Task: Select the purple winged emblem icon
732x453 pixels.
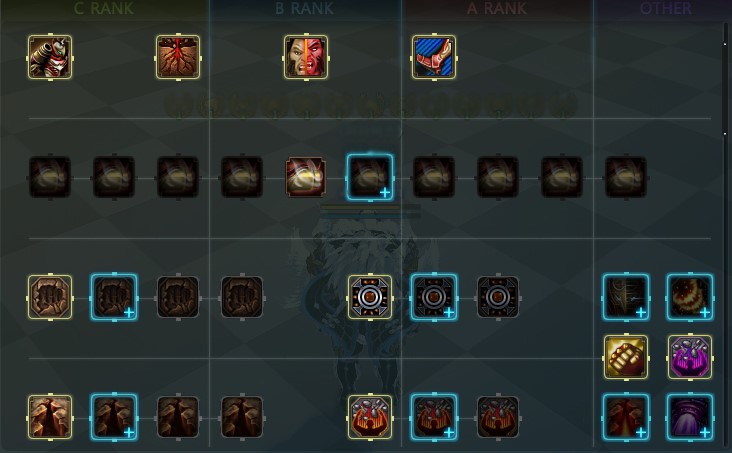Action: (x=690, y=357)
